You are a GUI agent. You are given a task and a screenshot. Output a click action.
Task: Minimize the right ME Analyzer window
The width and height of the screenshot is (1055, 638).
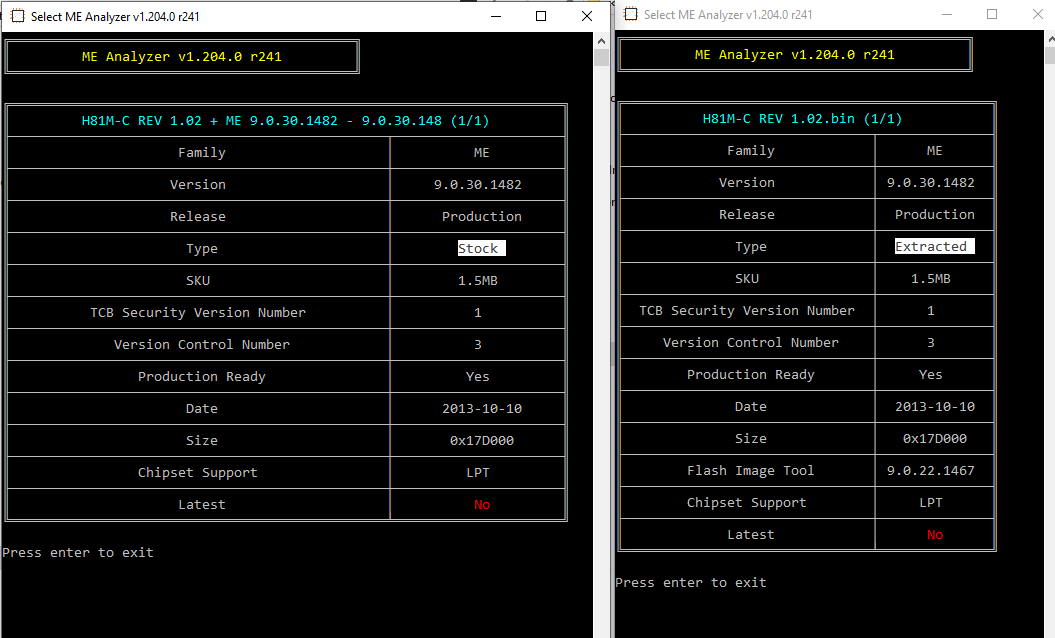pyautogui.click(x=947, y=14)
